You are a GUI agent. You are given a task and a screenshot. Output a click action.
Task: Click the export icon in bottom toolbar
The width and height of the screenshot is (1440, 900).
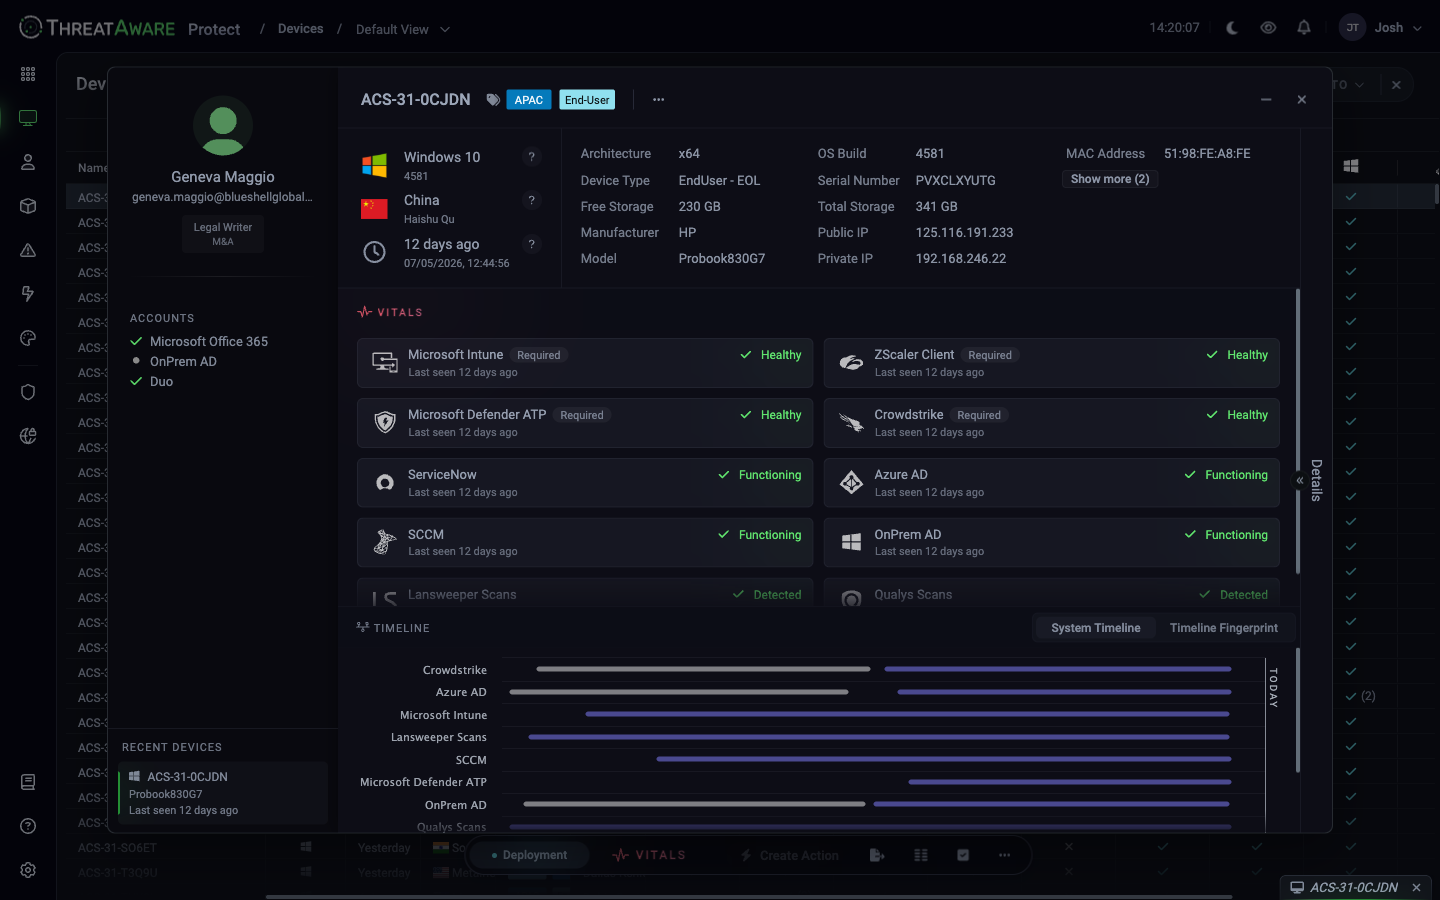877,855
